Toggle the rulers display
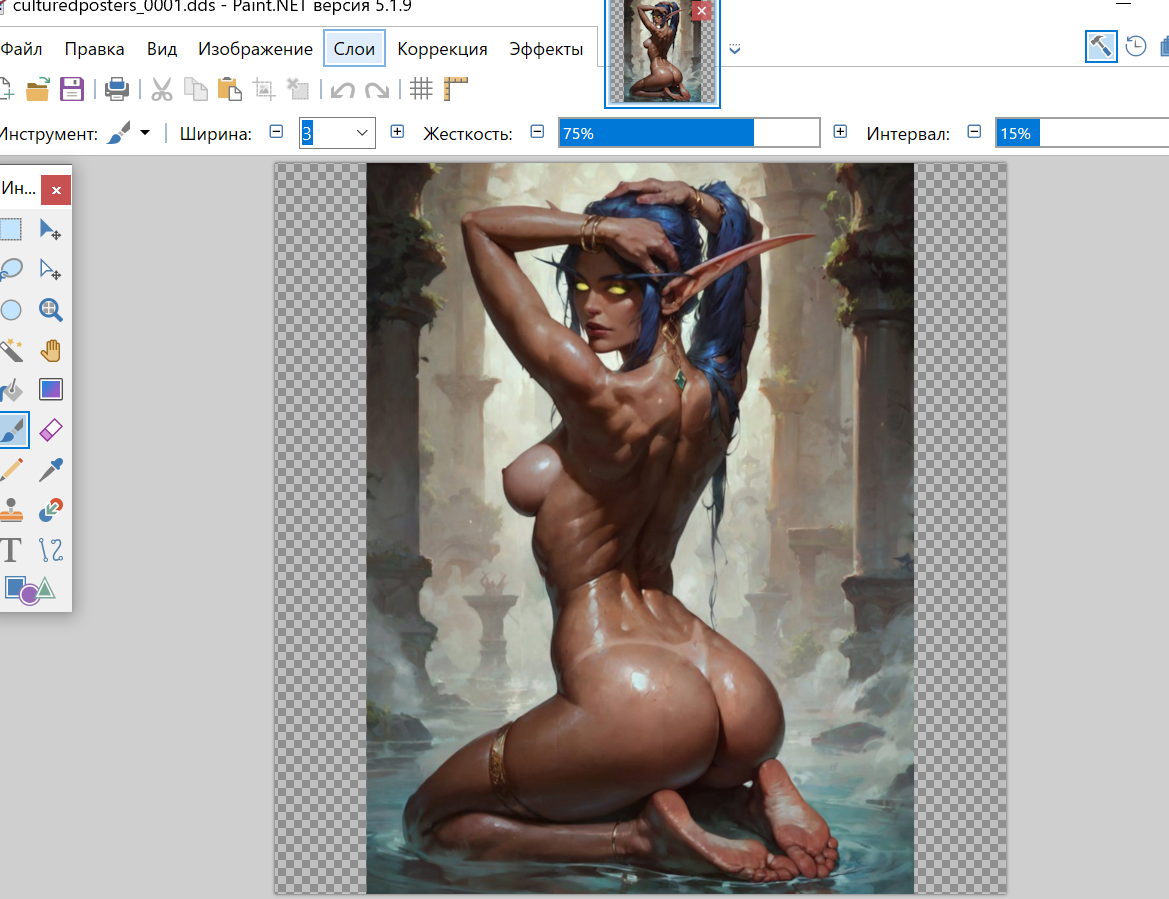This screenshot has width=1169, height=899. coord(456,89)
